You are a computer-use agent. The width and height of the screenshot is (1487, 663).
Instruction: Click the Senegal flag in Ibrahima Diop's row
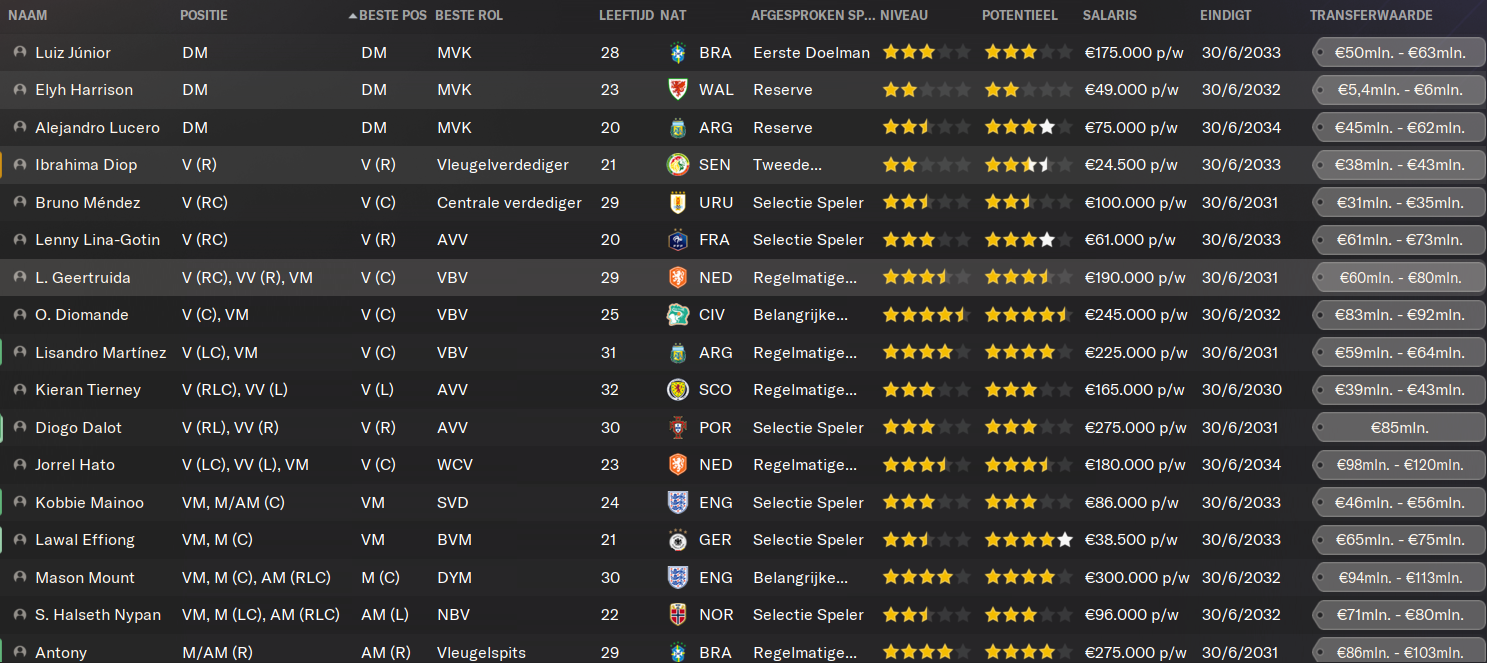tap(678, 165)
